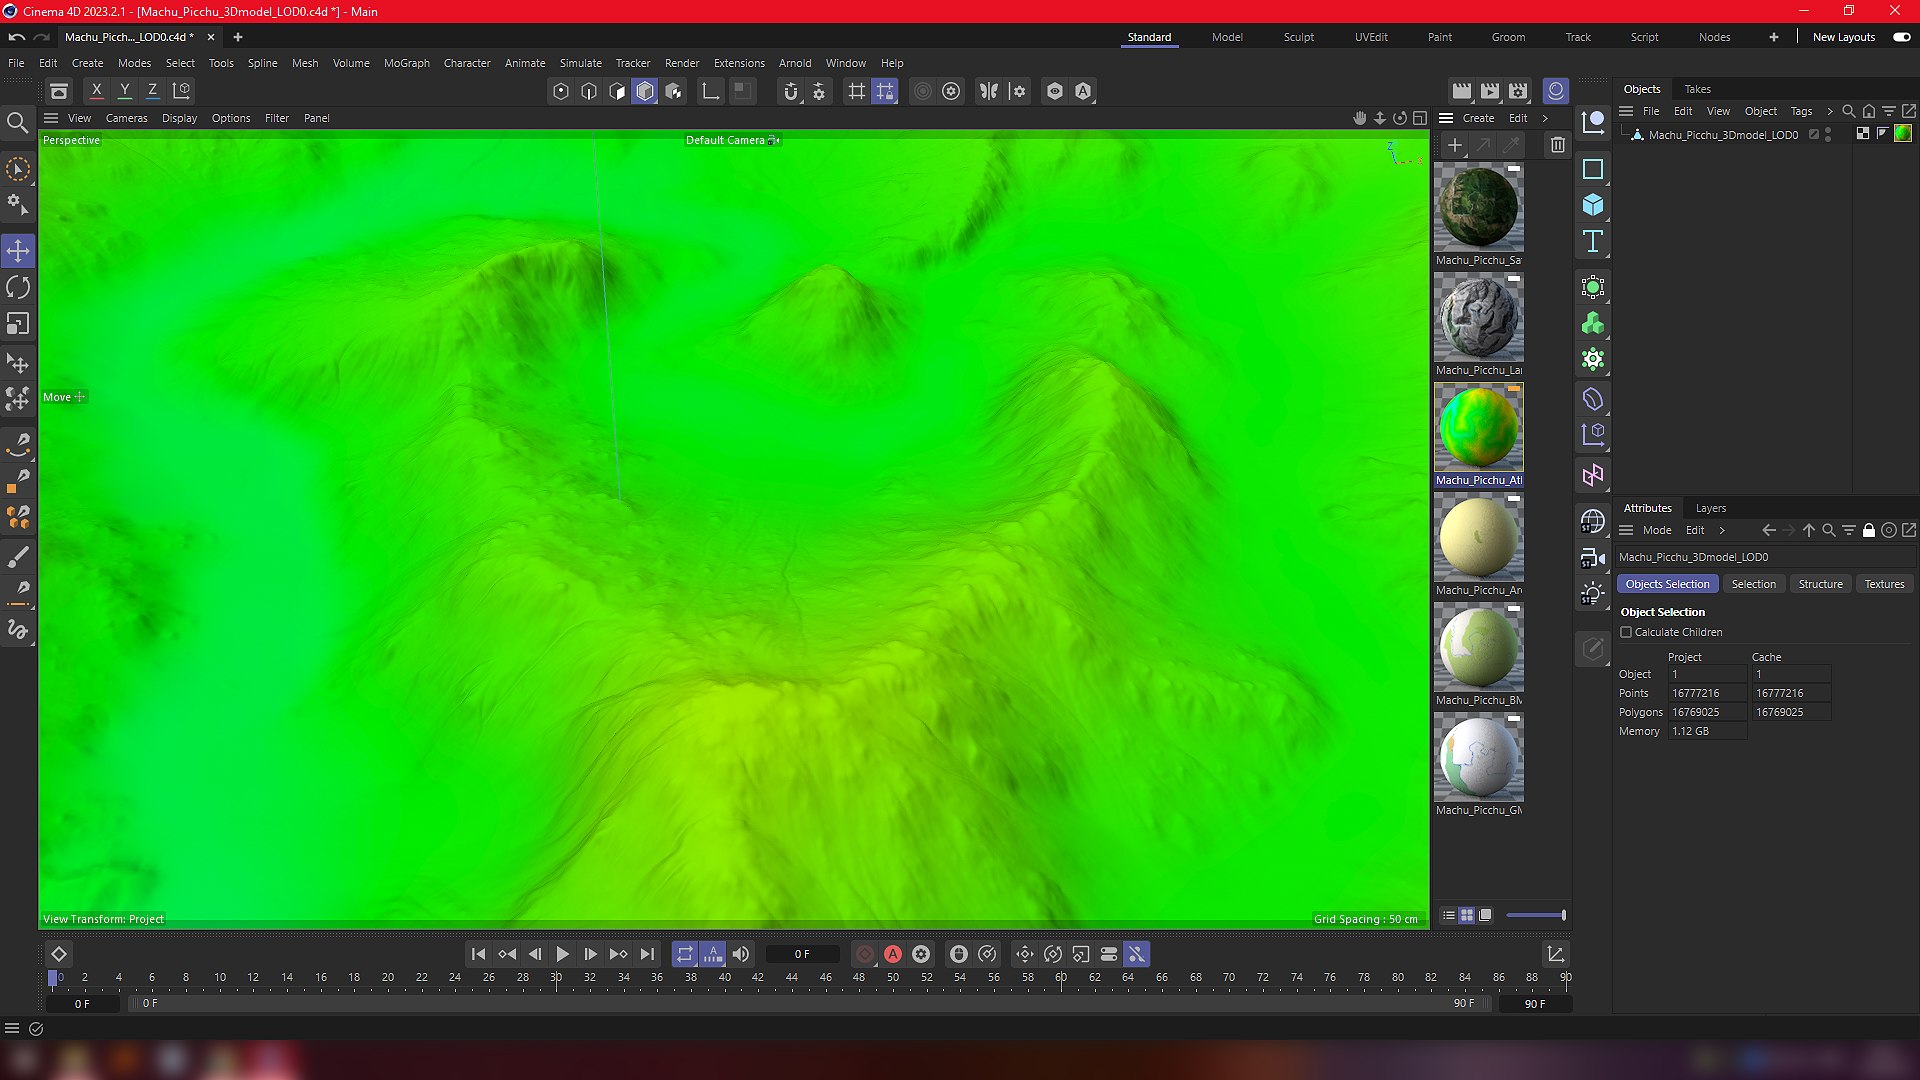Add a Camera object from right palette
This screenshot has width=1920, height=1080.
(1593, 557)
